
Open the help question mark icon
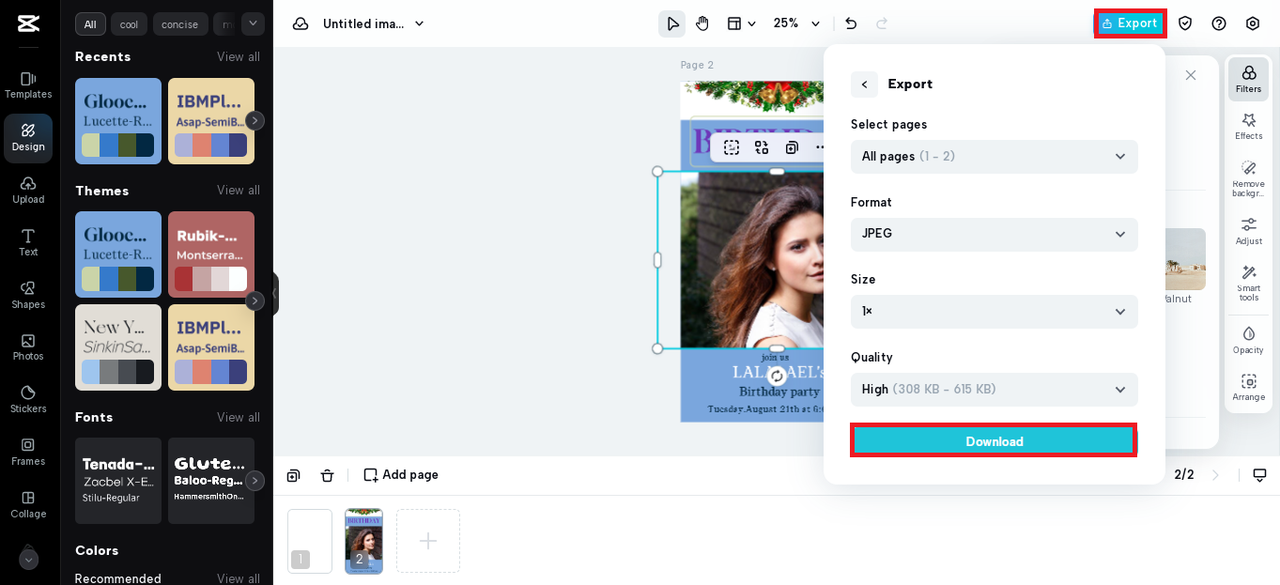1219,24
